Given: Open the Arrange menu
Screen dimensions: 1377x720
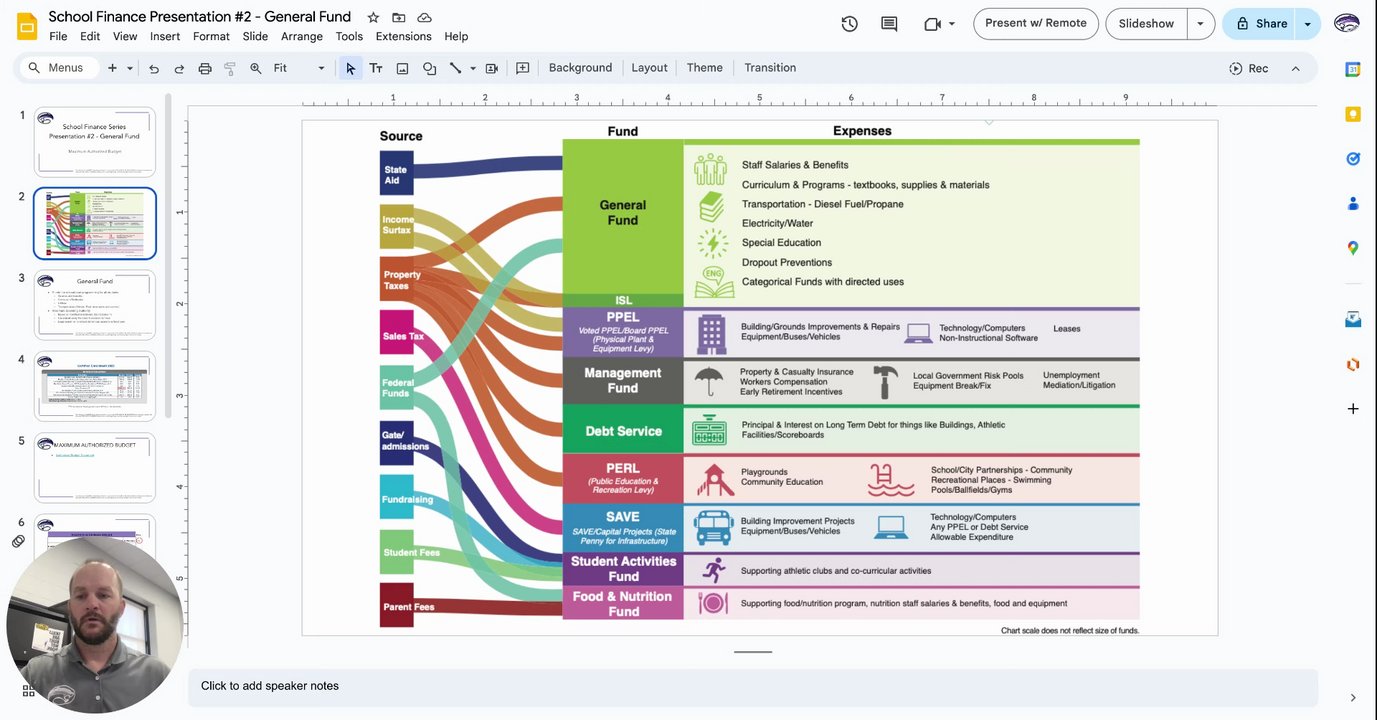Looking at the screenshot, I should point(302,37).
